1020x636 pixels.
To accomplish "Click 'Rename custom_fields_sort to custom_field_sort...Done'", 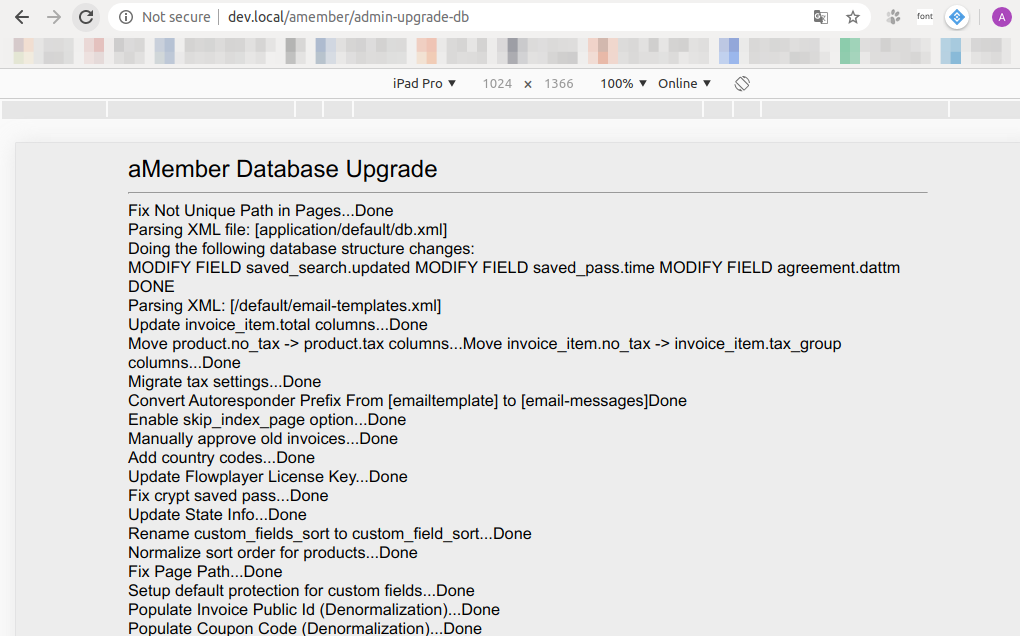I will pos(330,533).
